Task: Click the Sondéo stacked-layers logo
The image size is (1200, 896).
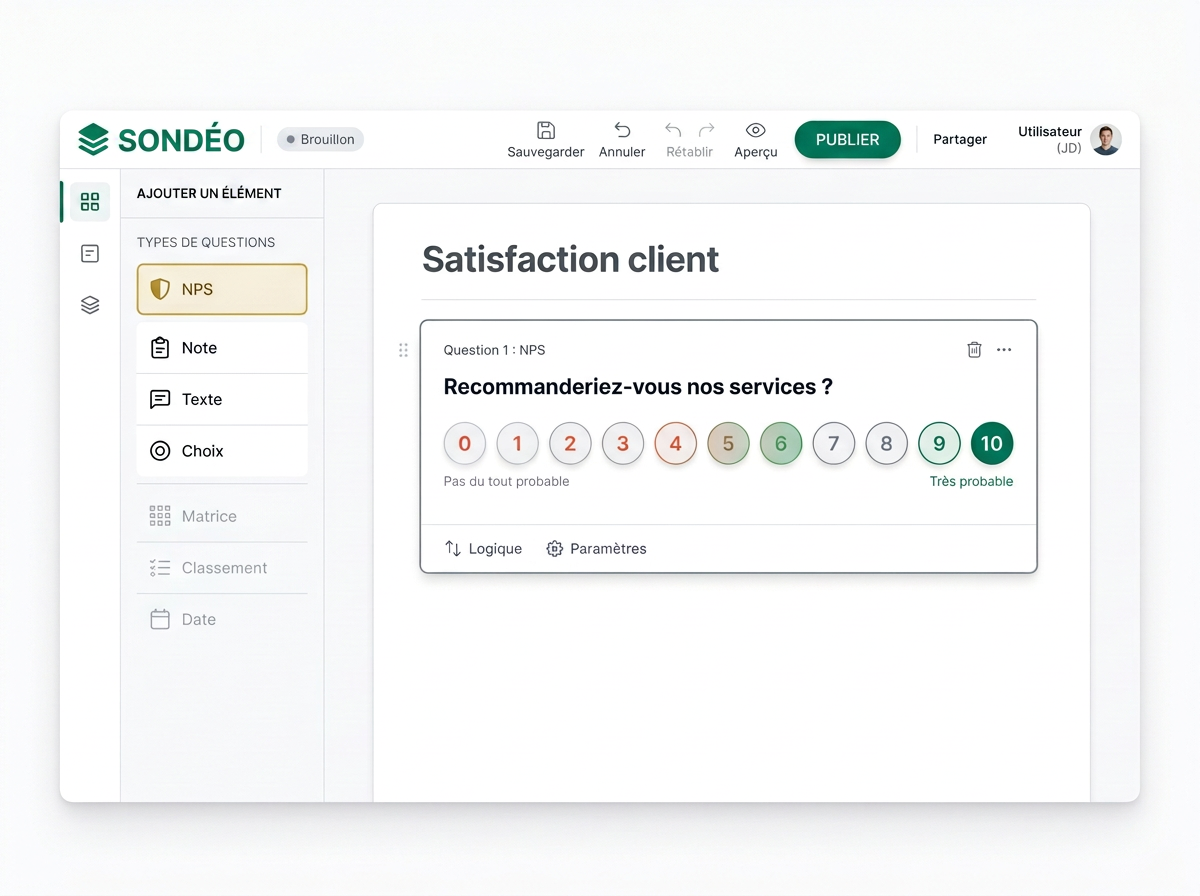Action: pos(93,139)
